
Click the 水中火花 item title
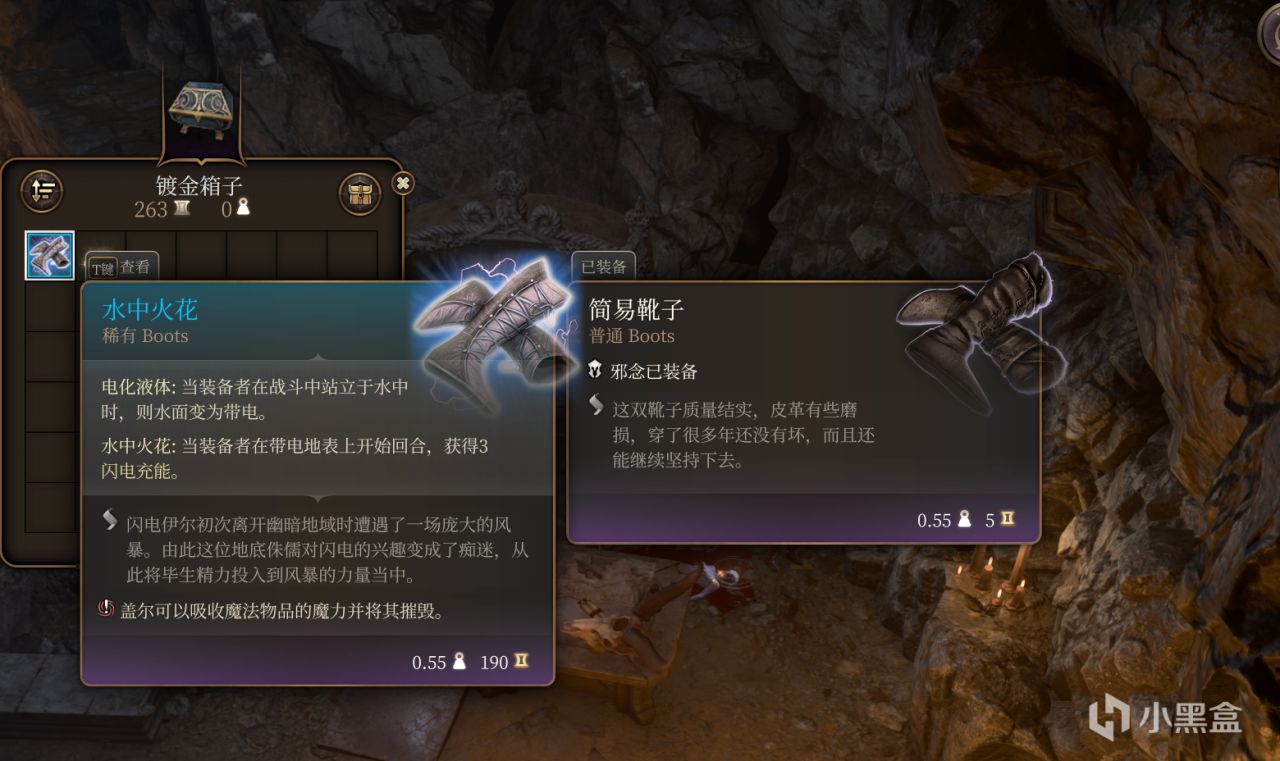click(150, 310)
